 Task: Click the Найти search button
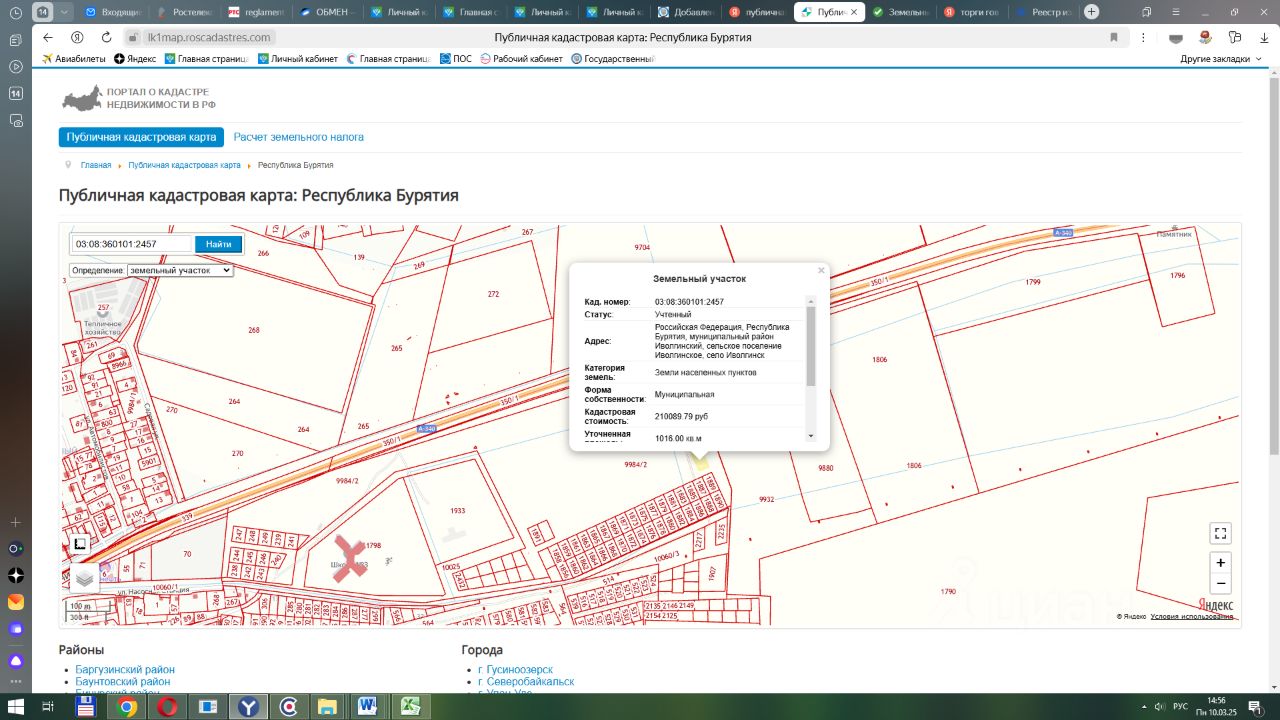[x=219, y=244]
